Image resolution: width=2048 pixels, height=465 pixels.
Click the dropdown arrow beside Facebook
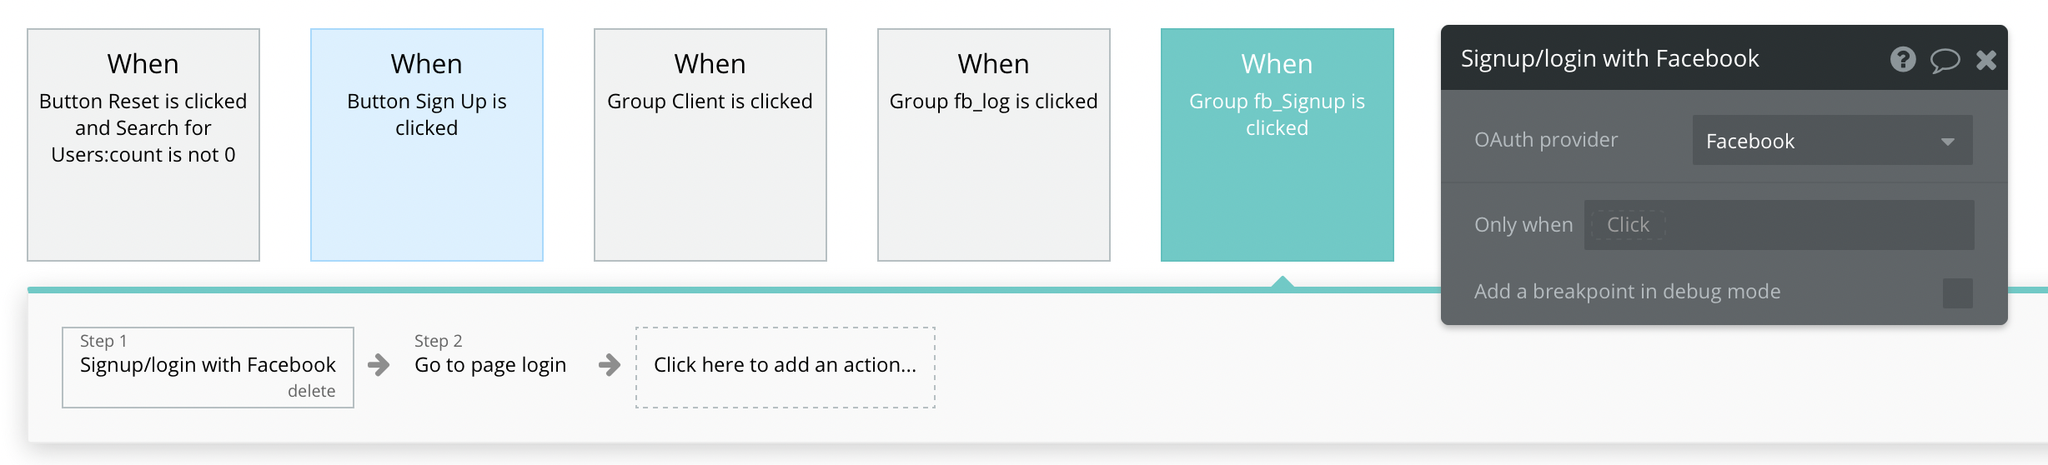click(1947, 142)
